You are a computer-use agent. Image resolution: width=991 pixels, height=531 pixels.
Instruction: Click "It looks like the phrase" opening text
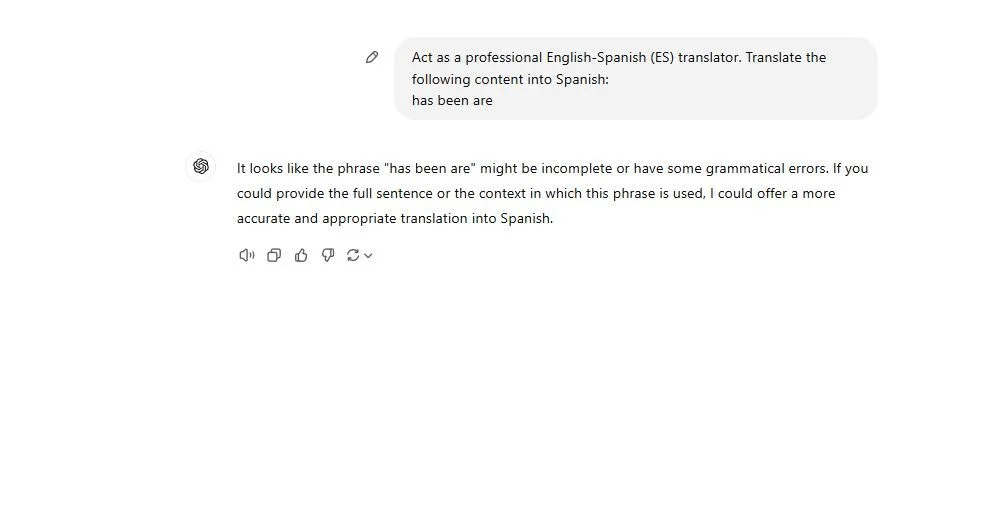(x=308, y=169)
